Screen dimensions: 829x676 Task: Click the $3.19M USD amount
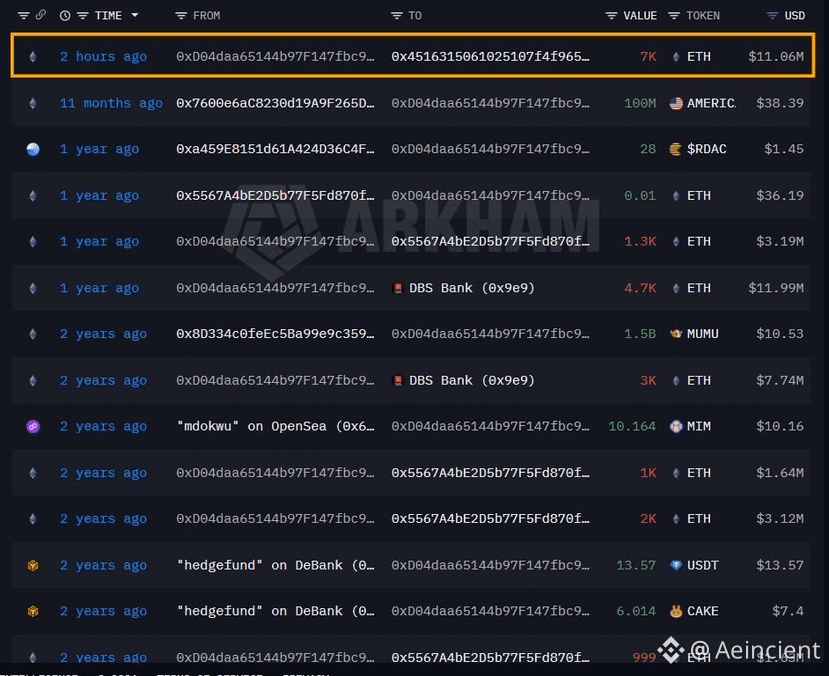tap(780, 242)
